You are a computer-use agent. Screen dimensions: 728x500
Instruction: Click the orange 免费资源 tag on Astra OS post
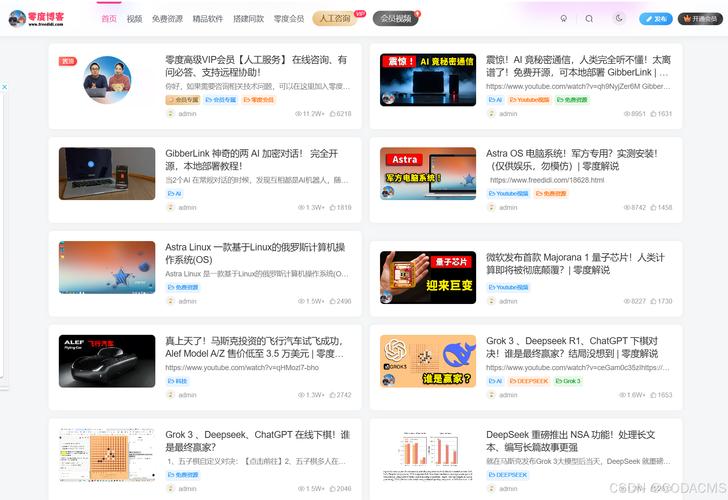coord(551,194)
